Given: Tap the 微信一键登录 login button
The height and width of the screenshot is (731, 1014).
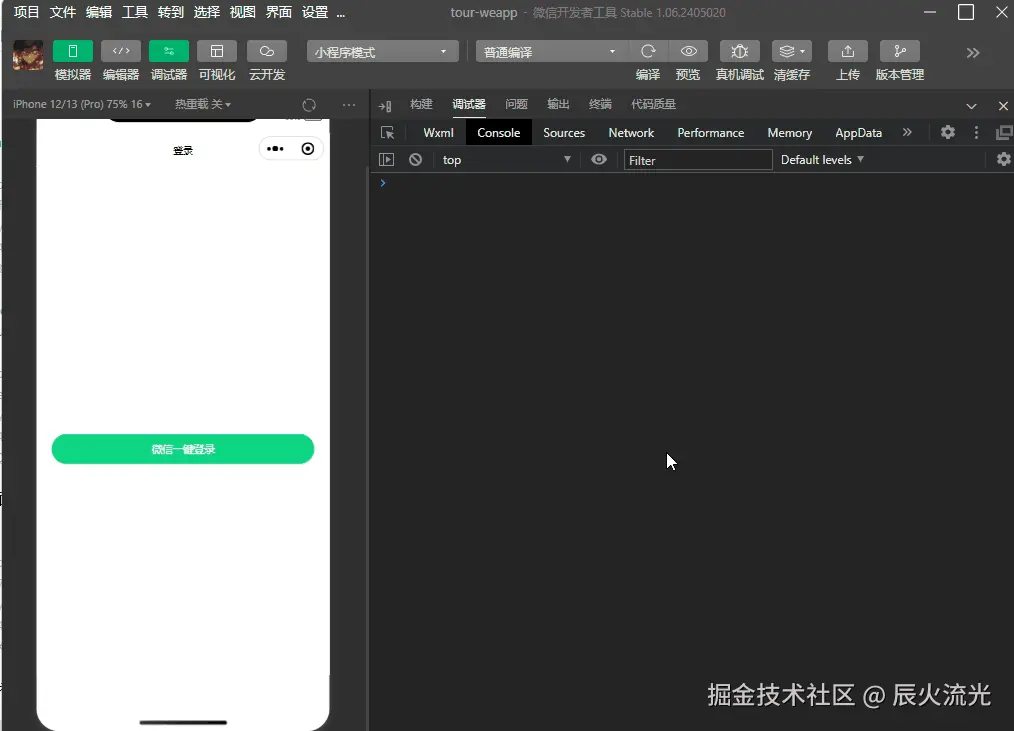Looking at the screenshot, I should pyautogui.click(x=182, y=449).
